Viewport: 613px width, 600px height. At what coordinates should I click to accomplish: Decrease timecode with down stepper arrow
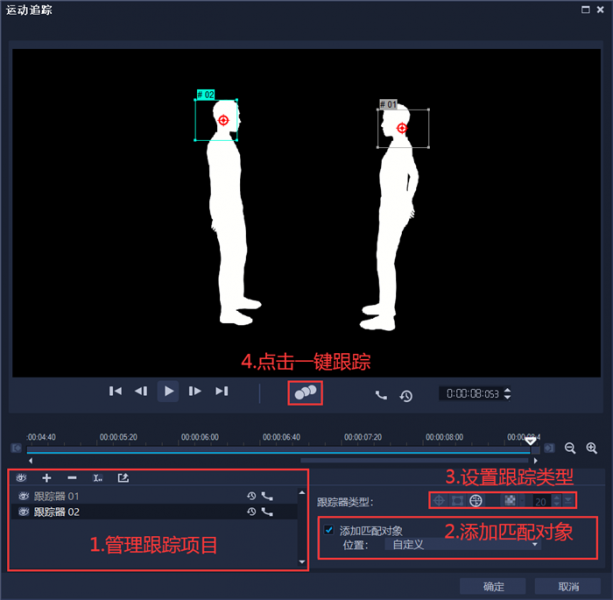507,397
